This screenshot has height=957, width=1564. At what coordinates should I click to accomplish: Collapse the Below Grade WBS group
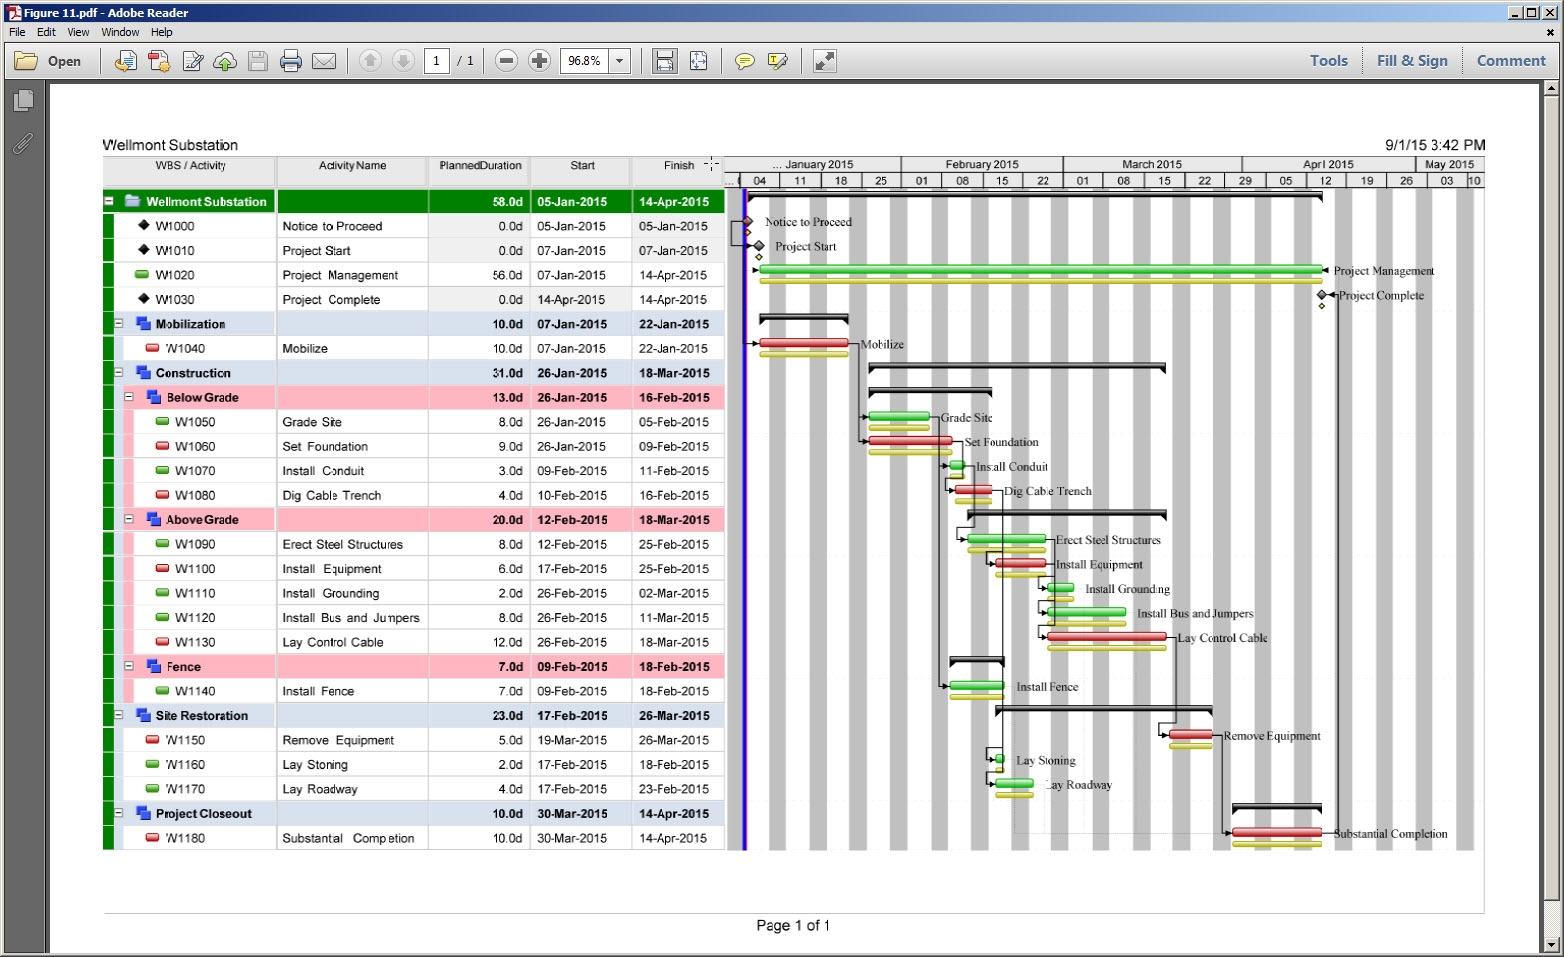[129, 397]
